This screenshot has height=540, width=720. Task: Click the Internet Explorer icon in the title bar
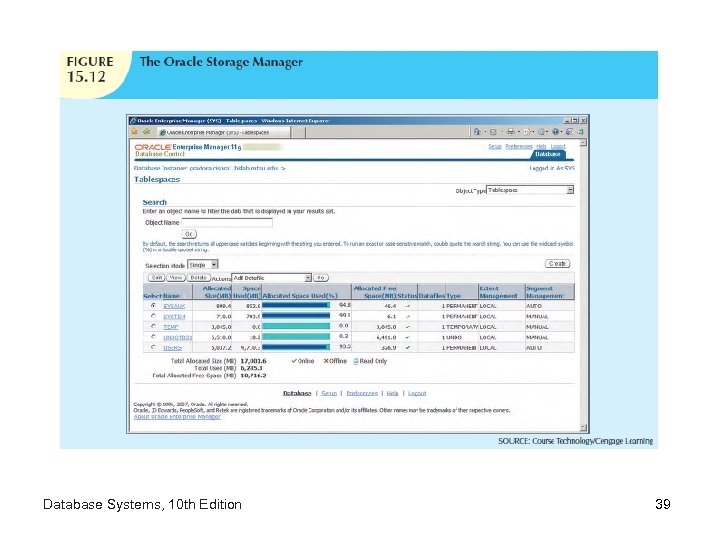(133, 121)
